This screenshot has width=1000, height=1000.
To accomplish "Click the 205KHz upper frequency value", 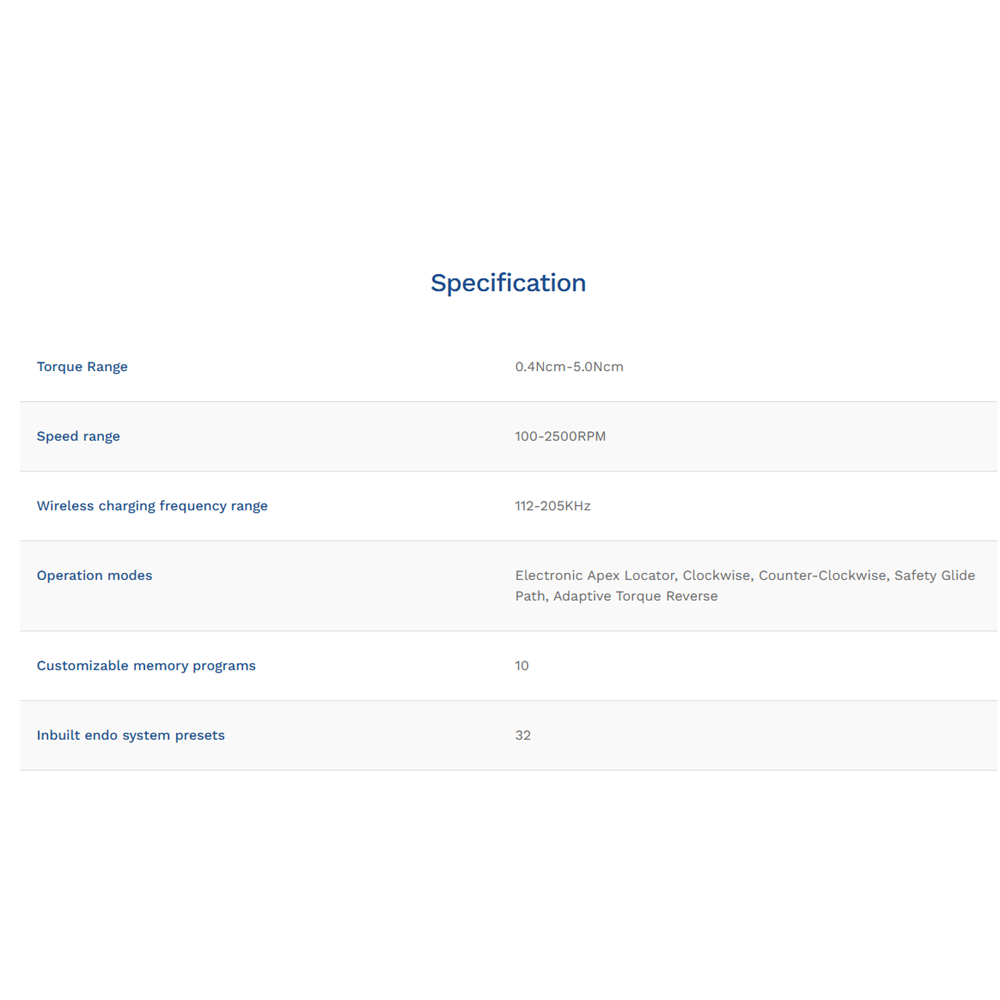I will click(568, 506).
